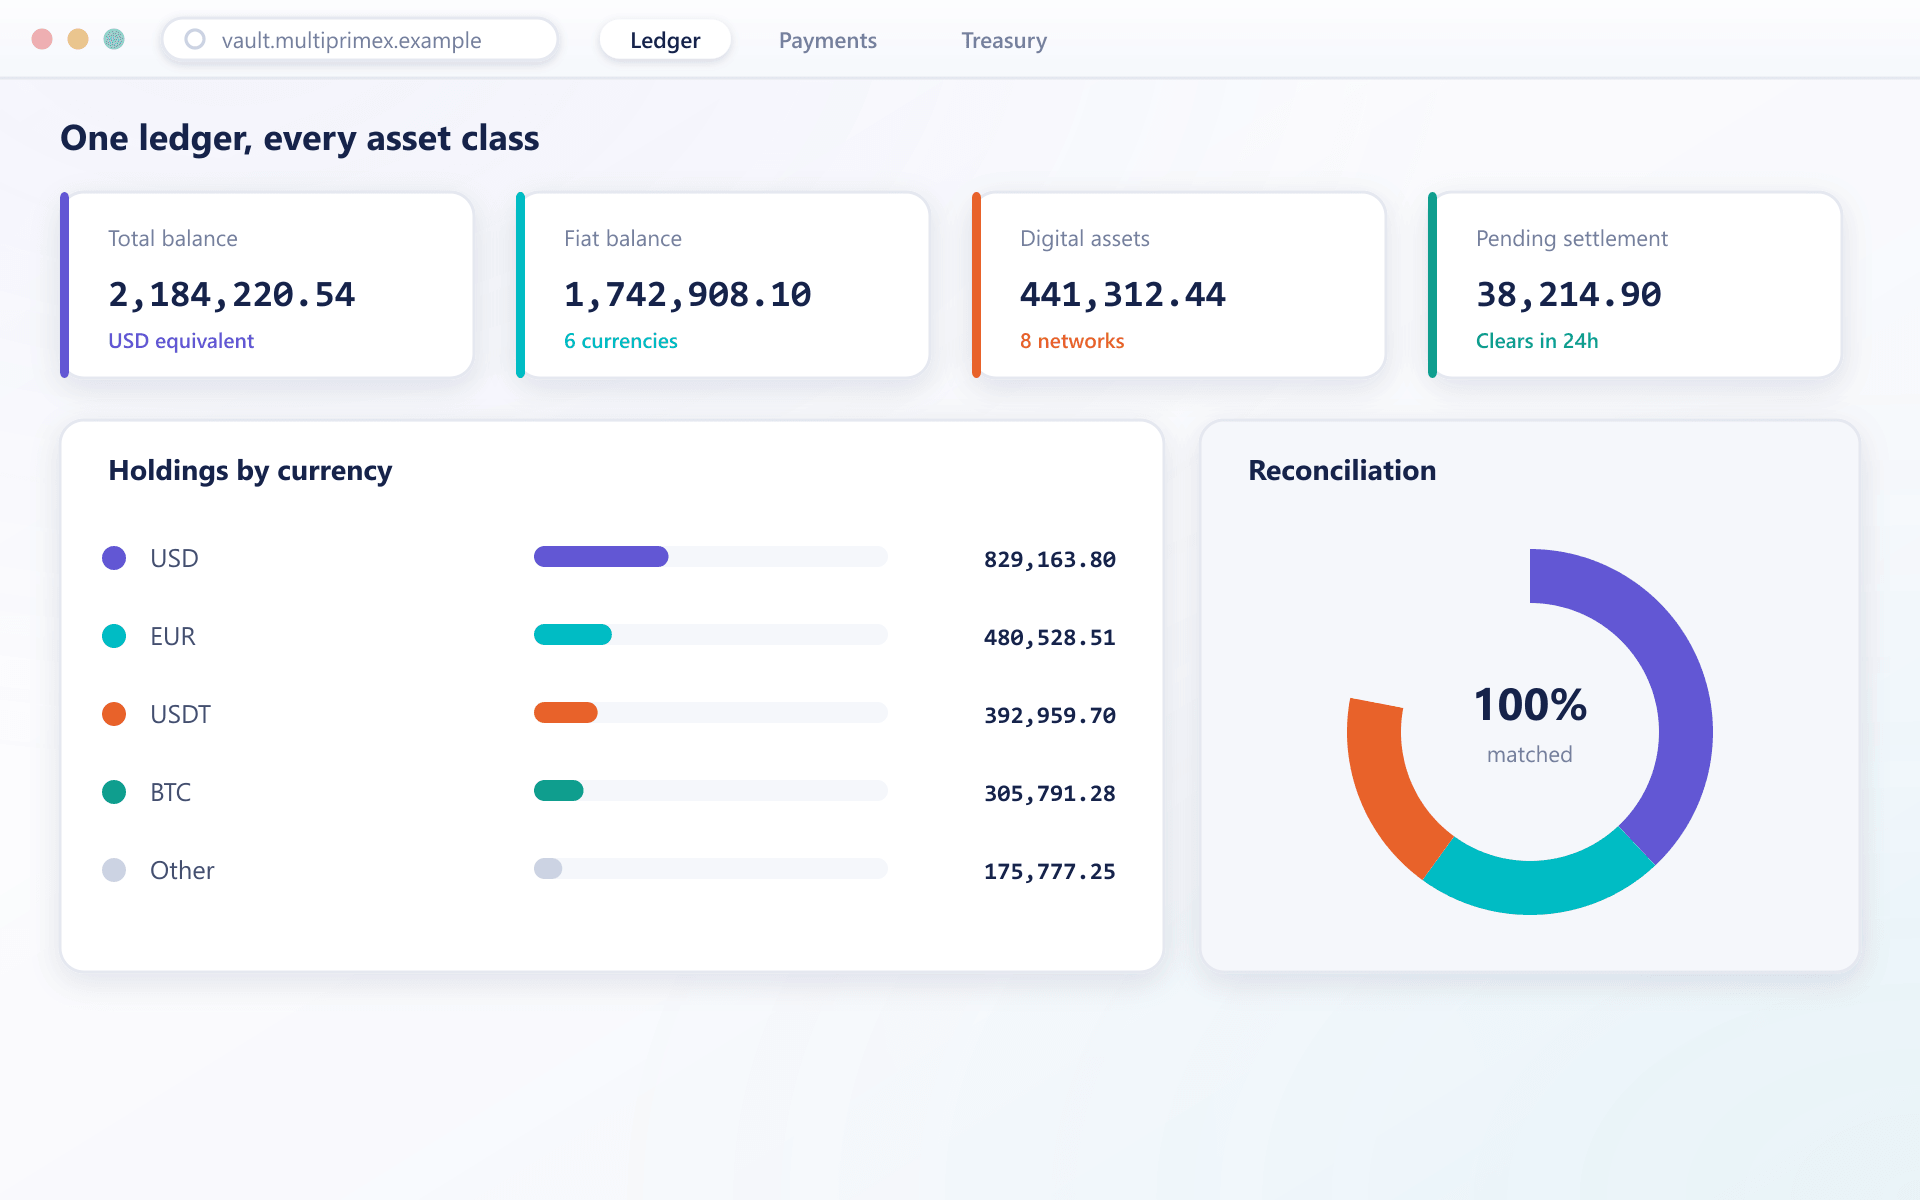Click the circle icon in the address bar
The width and height of the screenshot is (1920, 1200).
click(195, 39)
